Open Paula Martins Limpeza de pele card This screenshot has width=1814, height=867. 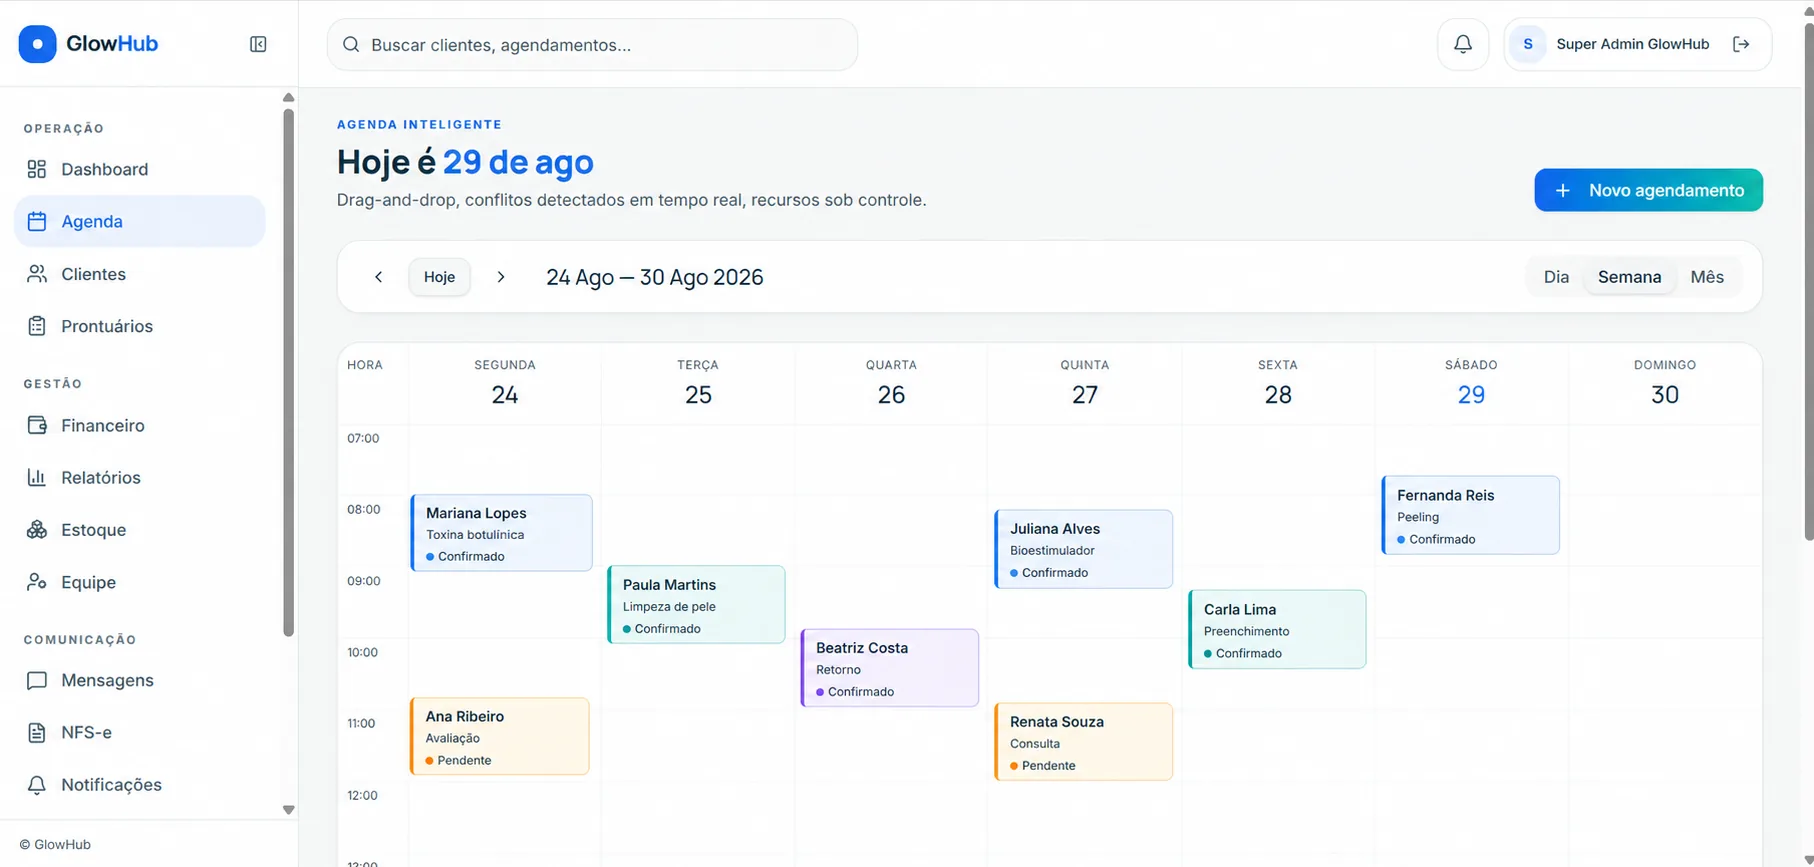(696, 605)
